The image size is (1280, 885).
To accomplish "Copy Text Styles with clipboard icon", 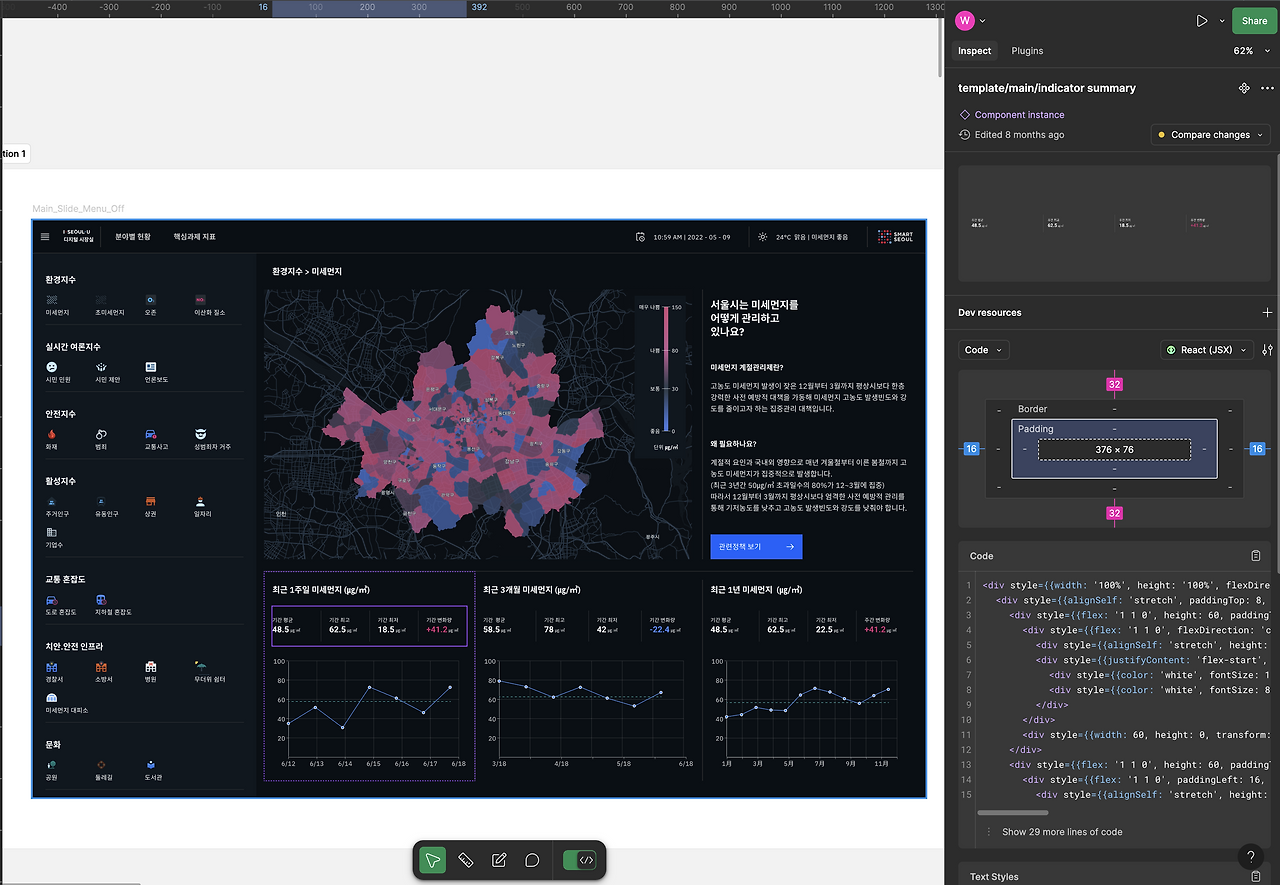I will 1256,877.
